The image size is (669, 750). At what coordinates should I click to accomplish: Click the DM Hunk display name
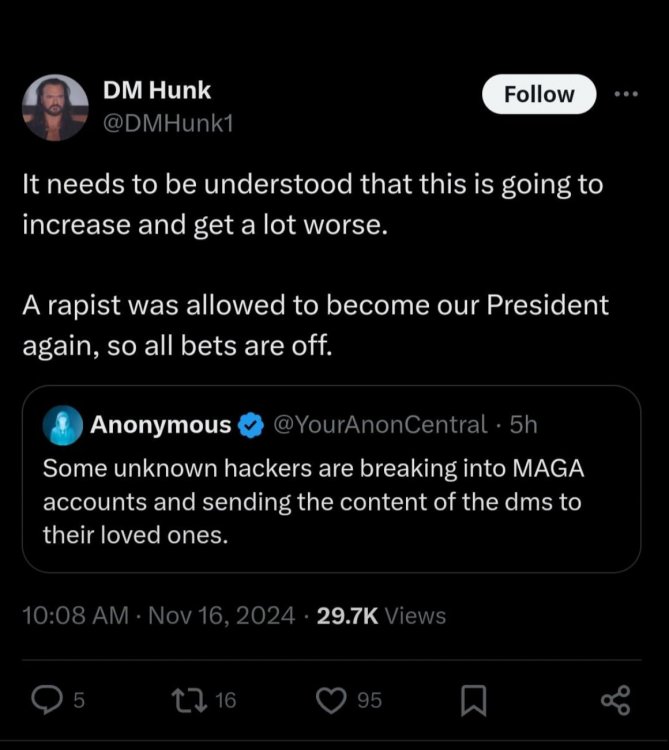pyautogui.click(x=157, y=90)
